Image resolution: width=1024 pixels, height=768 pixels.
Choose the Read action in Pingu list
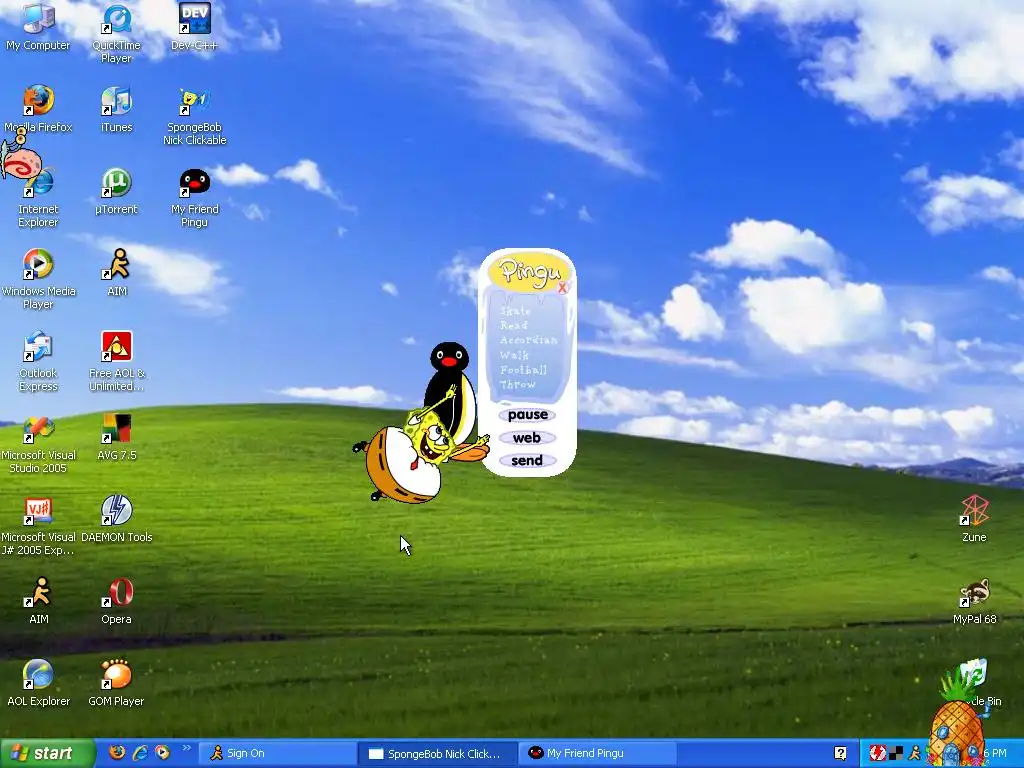(x=514, y=325)
